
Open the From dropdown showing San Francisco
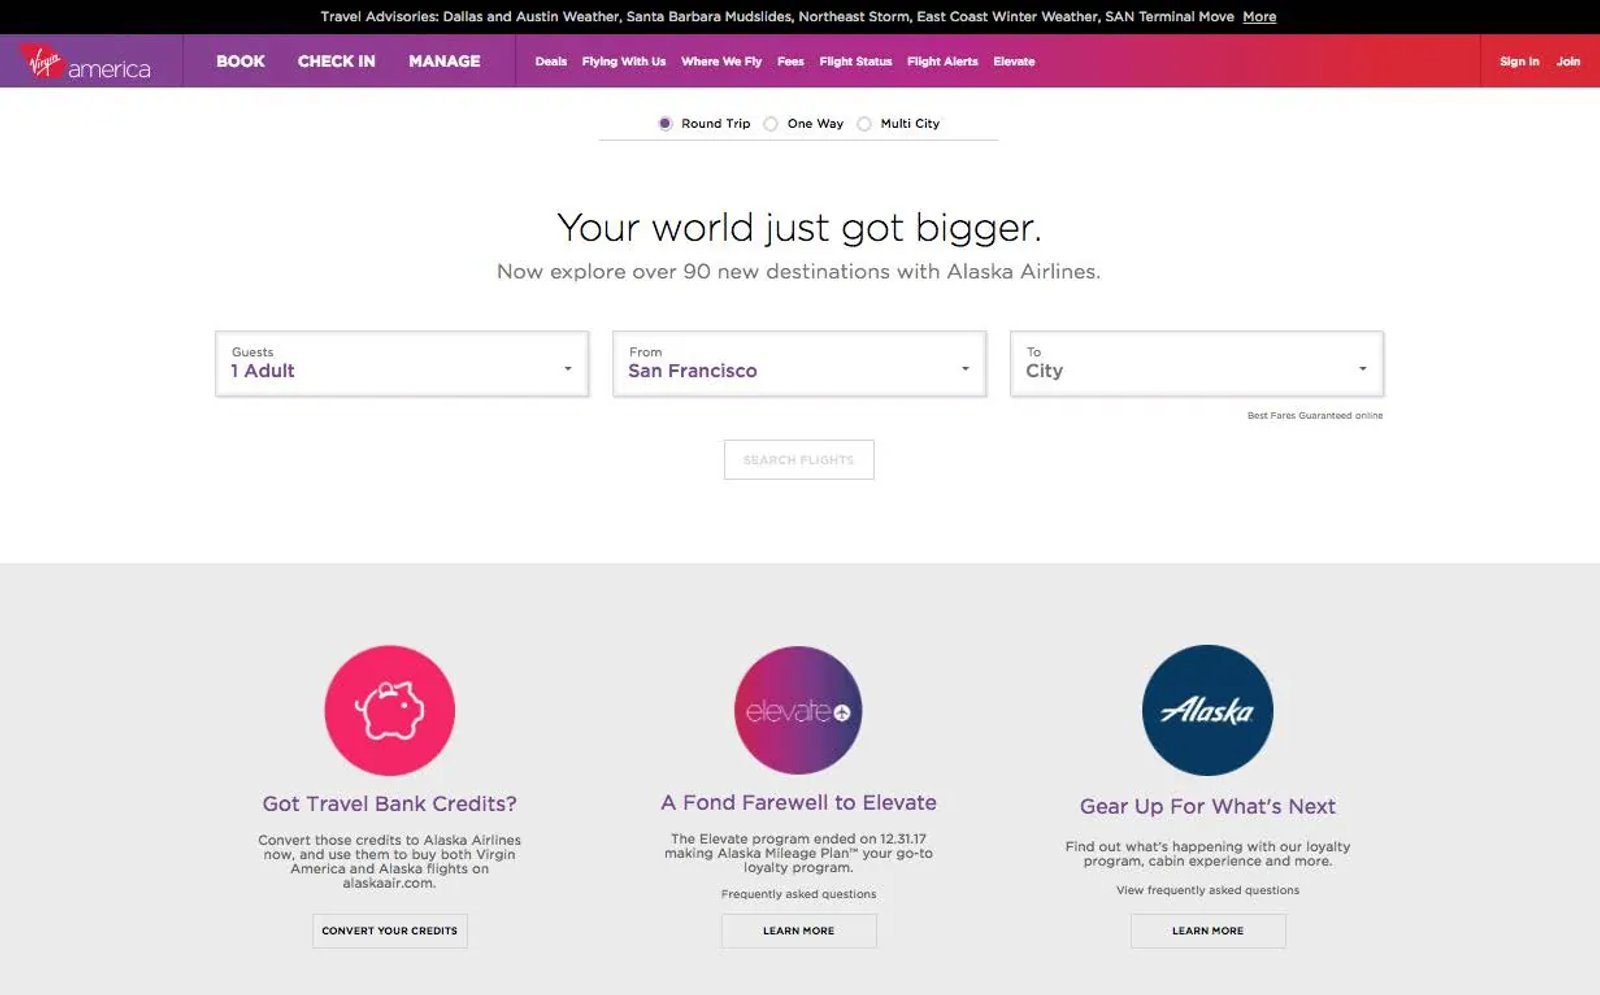pyautogui.click(x=799, y=364)
